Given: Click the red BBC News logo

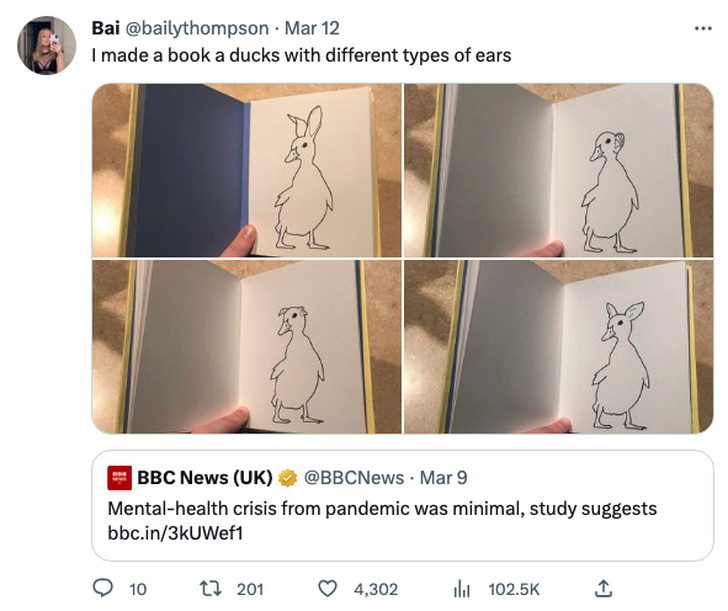Looking at the screenshot, I should [x=119, y=477].
